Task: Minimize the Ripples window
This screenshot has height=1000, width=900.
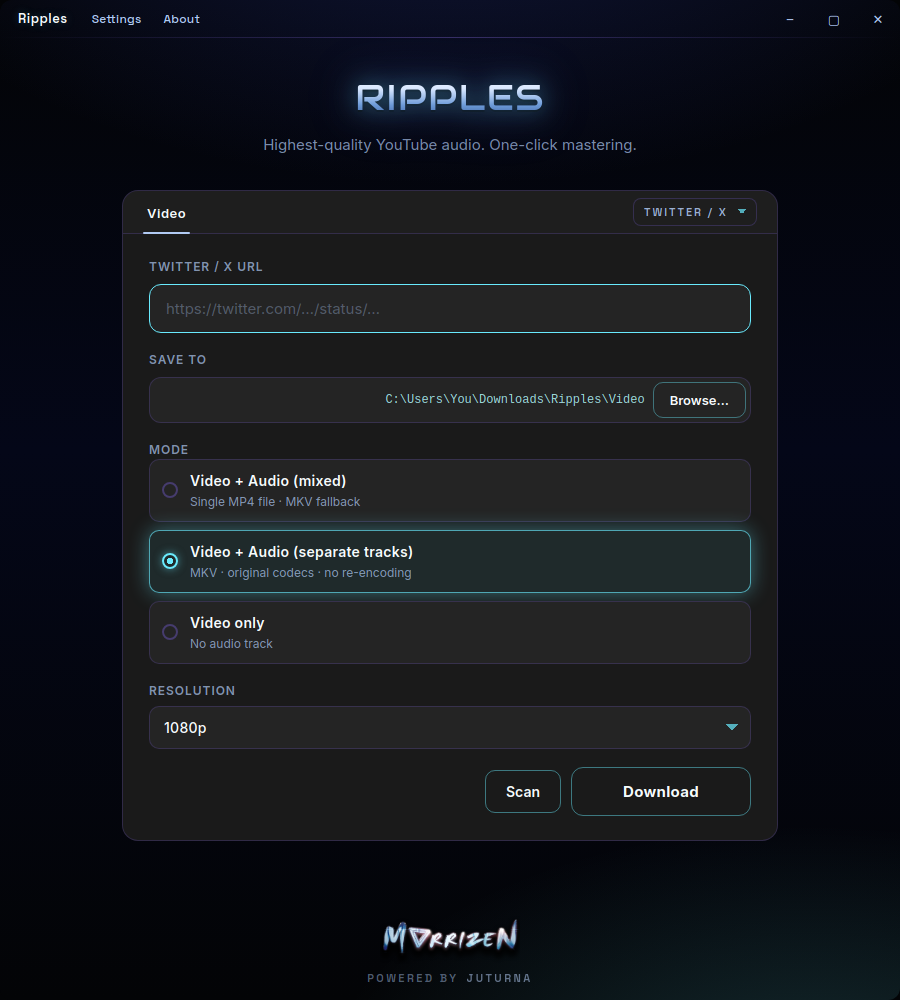Action: [x=790, y=20]
